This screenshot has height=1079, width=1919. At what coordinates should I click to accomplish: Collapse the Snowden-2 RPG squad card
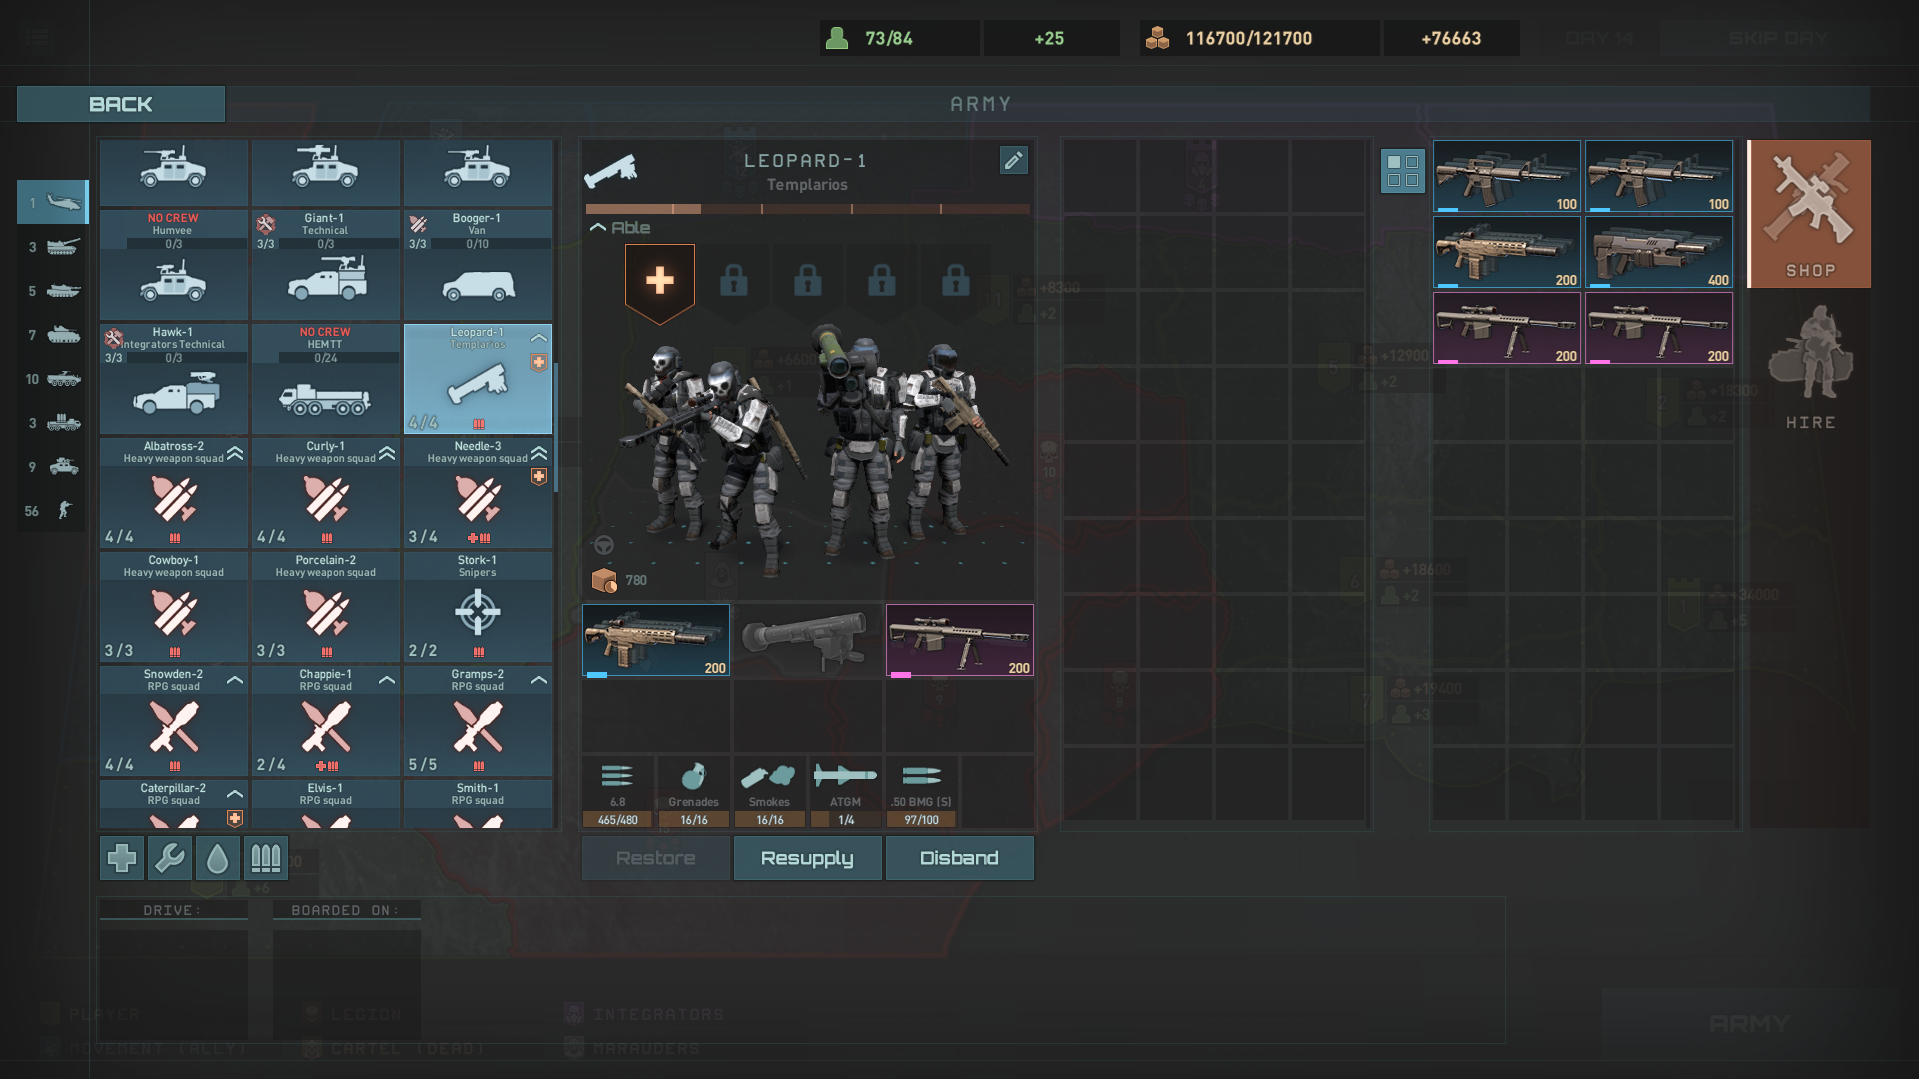point(234,679)
